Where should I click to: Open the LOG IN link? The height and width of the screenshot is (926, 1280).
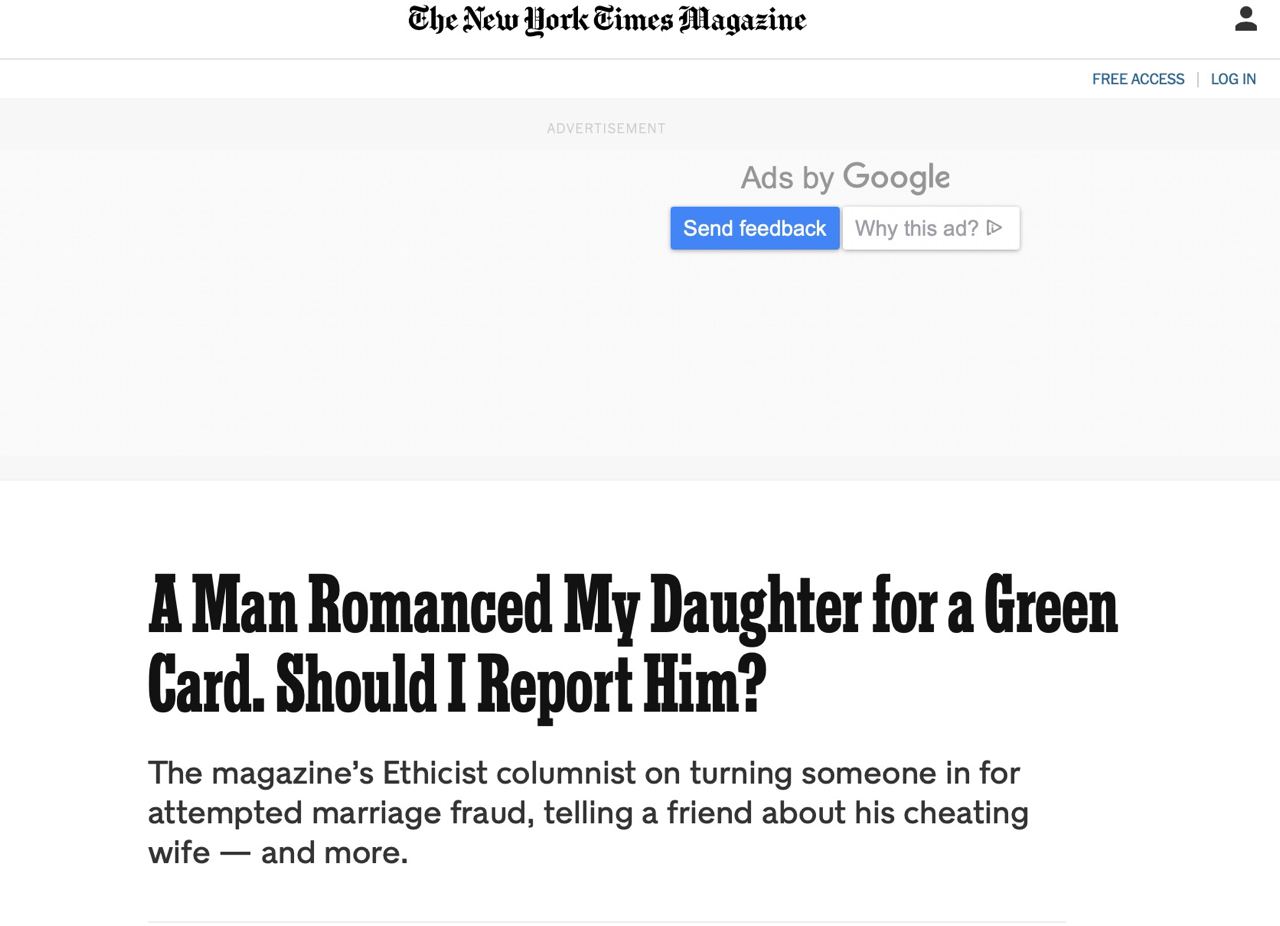[x=1233, y=79]
